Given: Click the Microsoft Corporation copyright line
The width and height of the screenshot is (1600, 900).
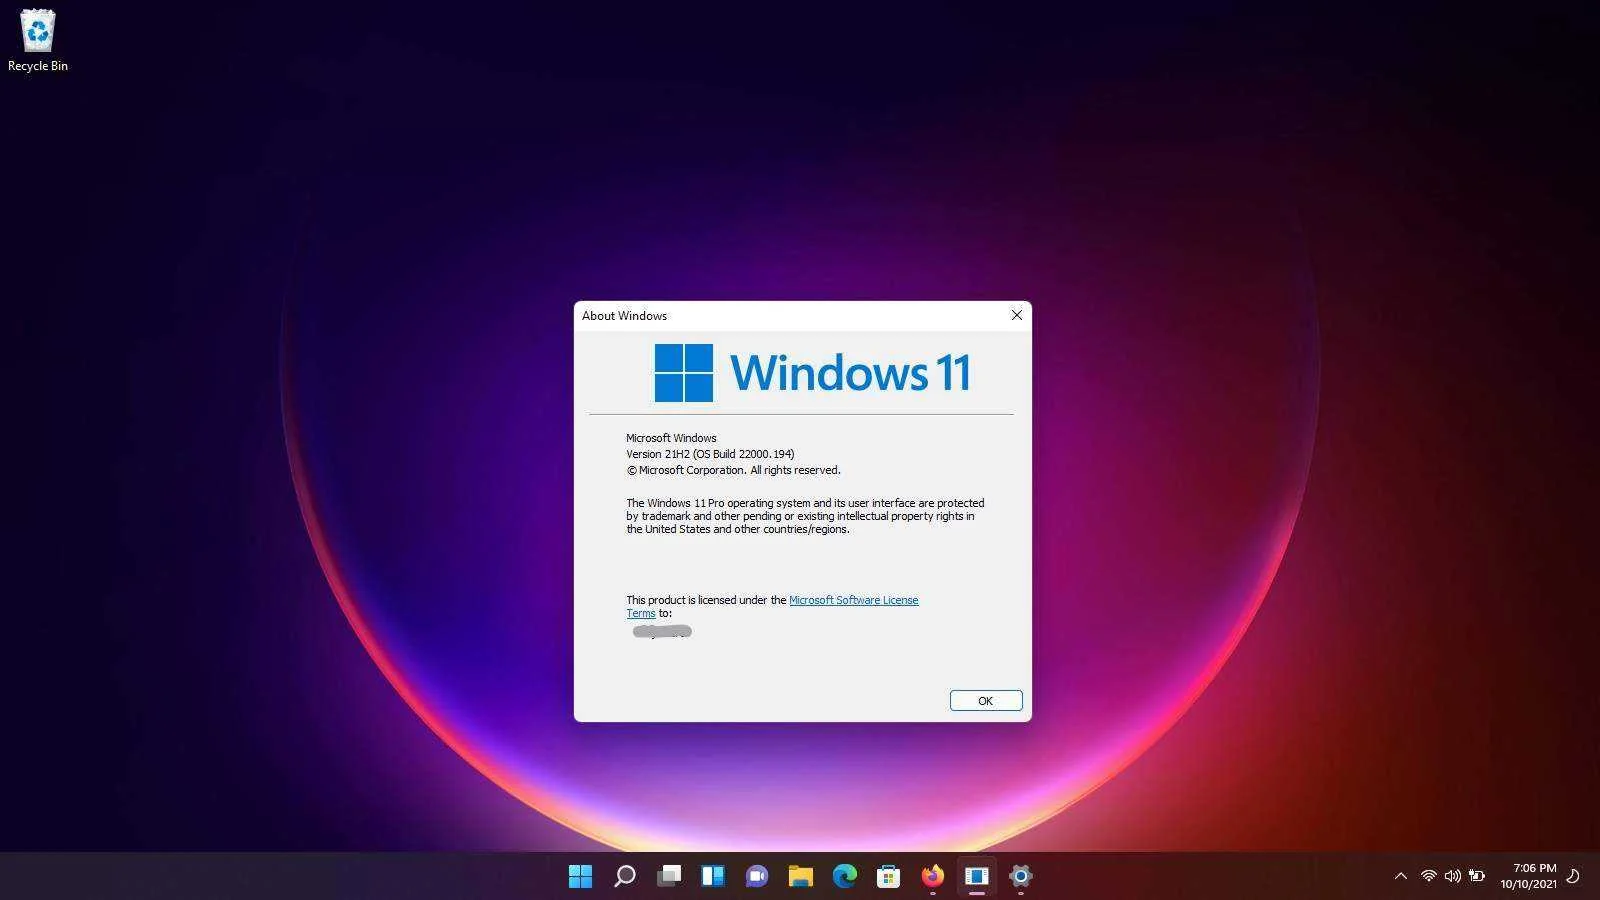Looking at the screenshot, I should pos(733,470).
